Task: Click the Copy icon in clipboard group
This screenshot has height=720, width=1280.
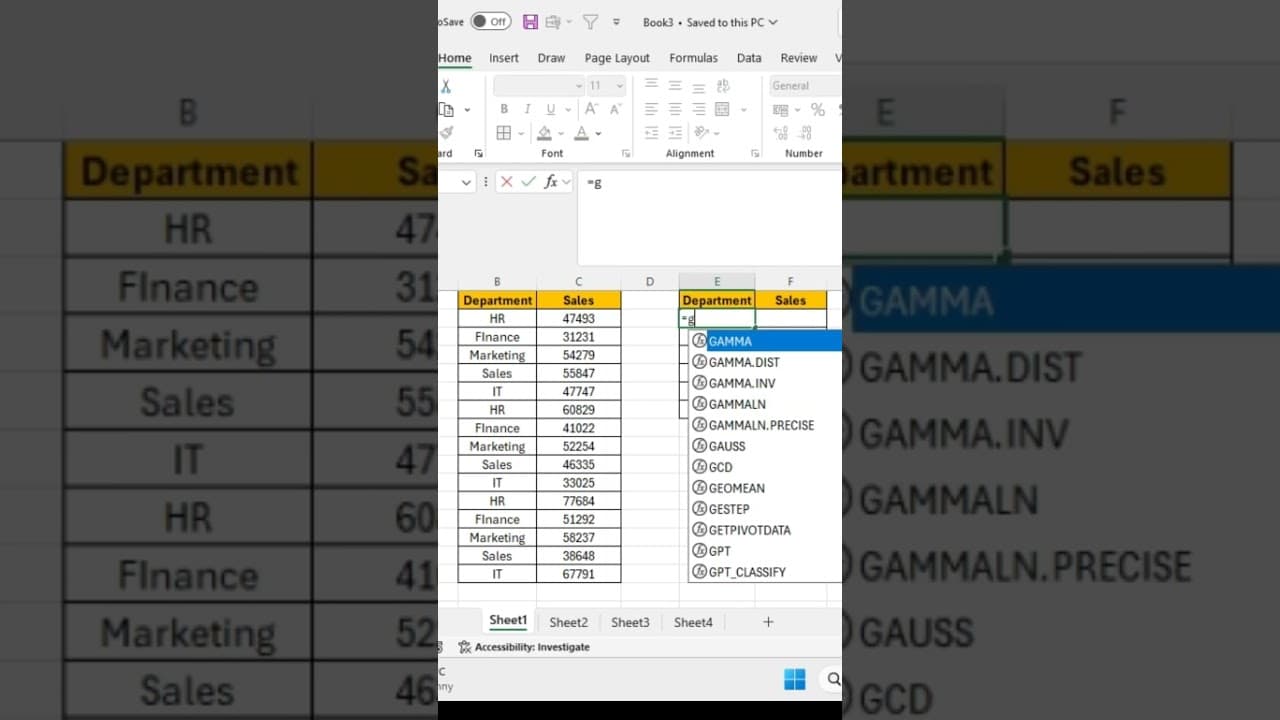Action: click(446, 110)
